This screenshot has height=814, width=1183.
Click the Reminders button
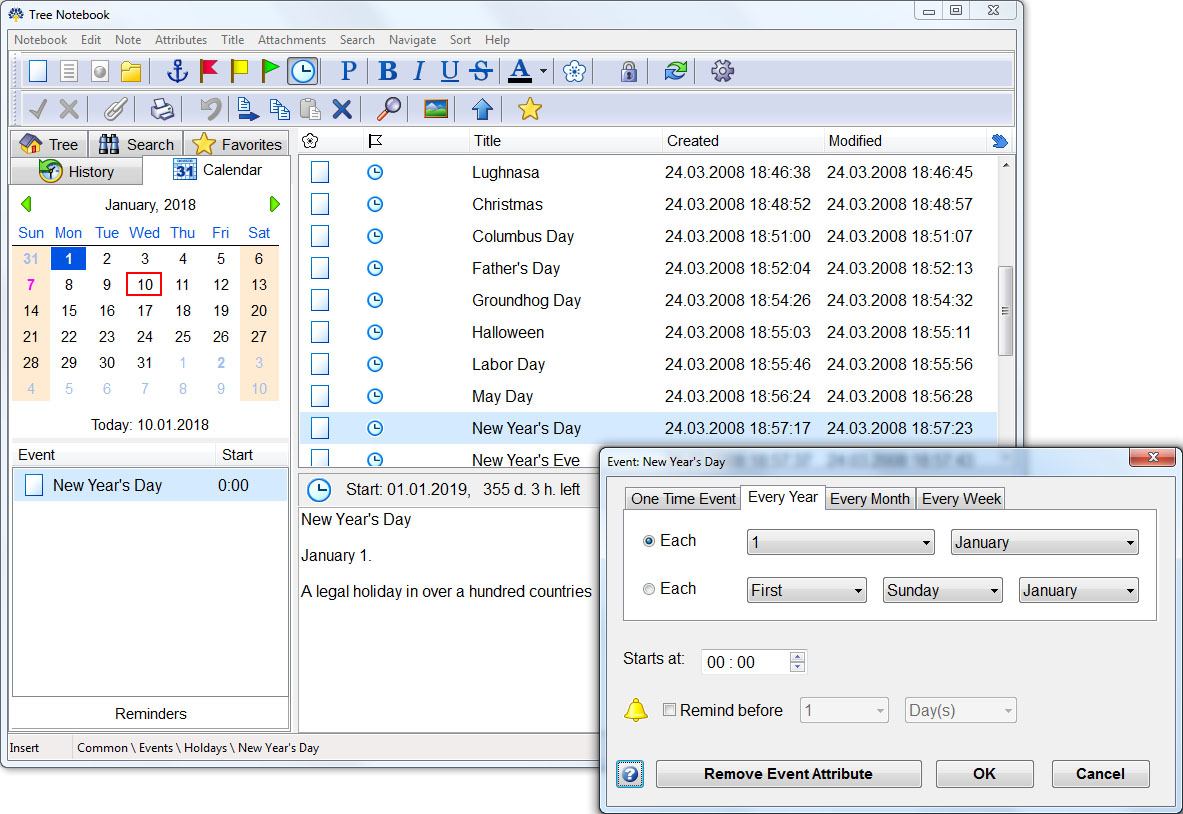point(151,714)
